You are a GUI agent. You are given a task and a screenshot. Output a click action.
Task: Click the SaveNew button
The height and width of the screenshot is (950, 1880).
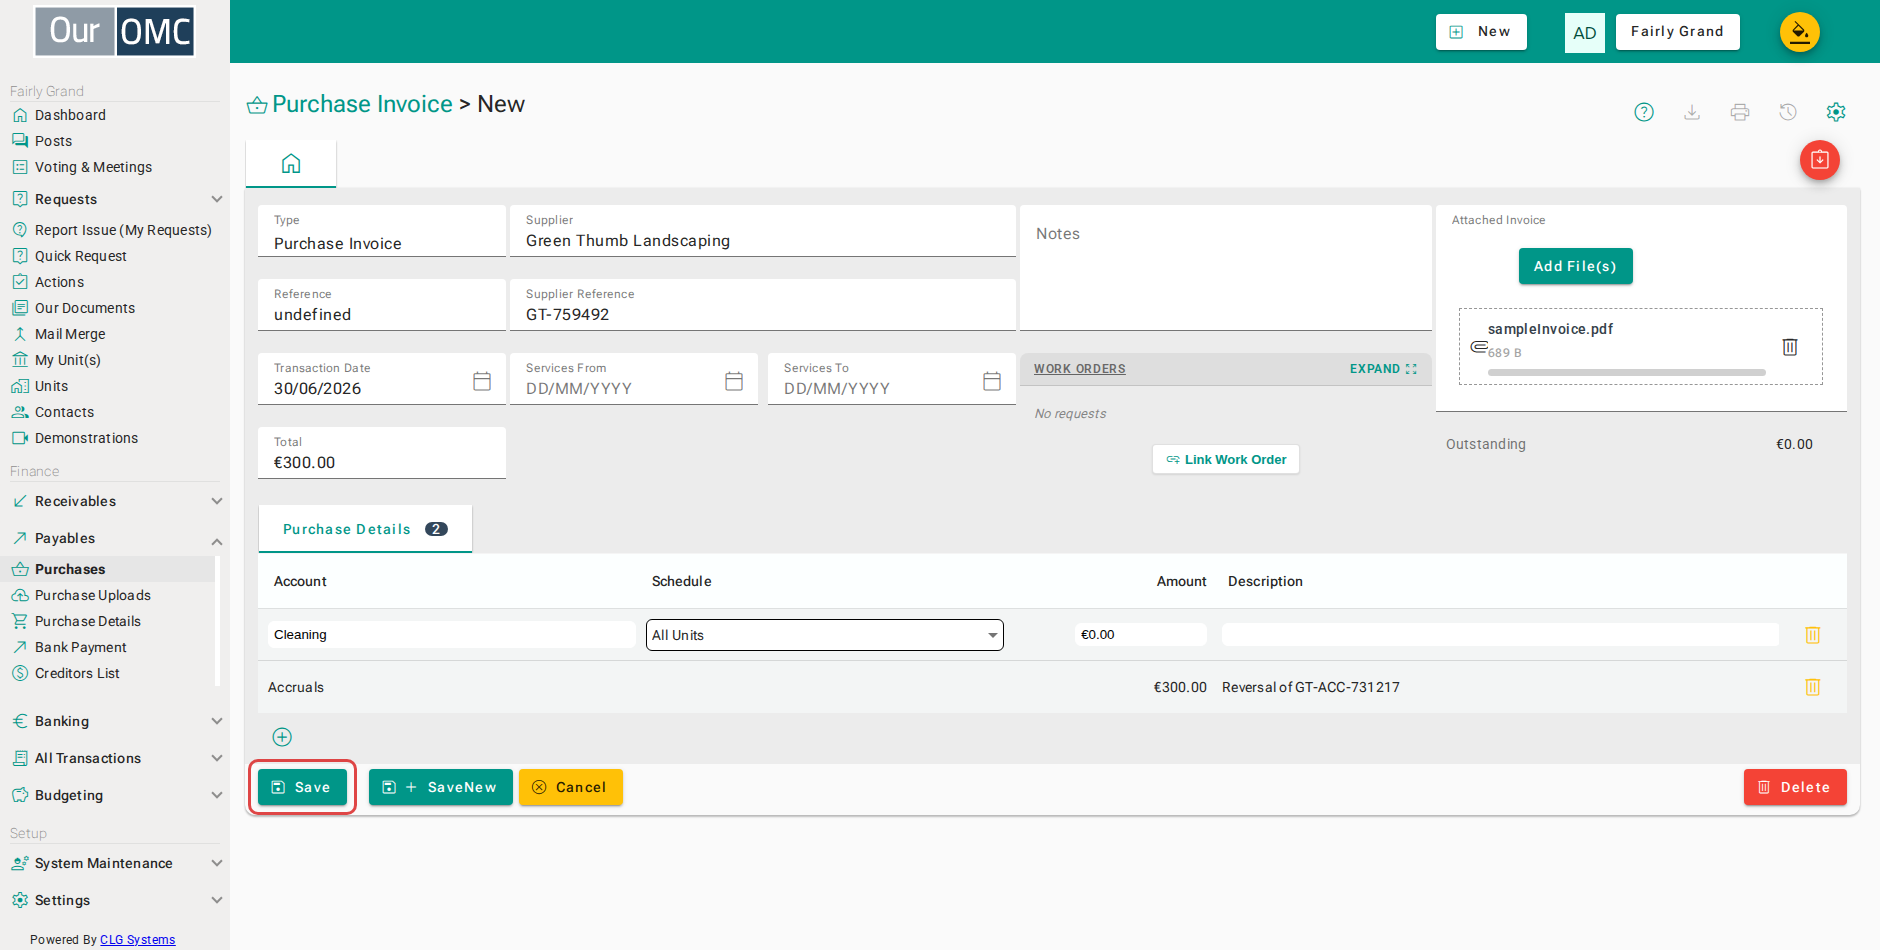coord(441,787)
